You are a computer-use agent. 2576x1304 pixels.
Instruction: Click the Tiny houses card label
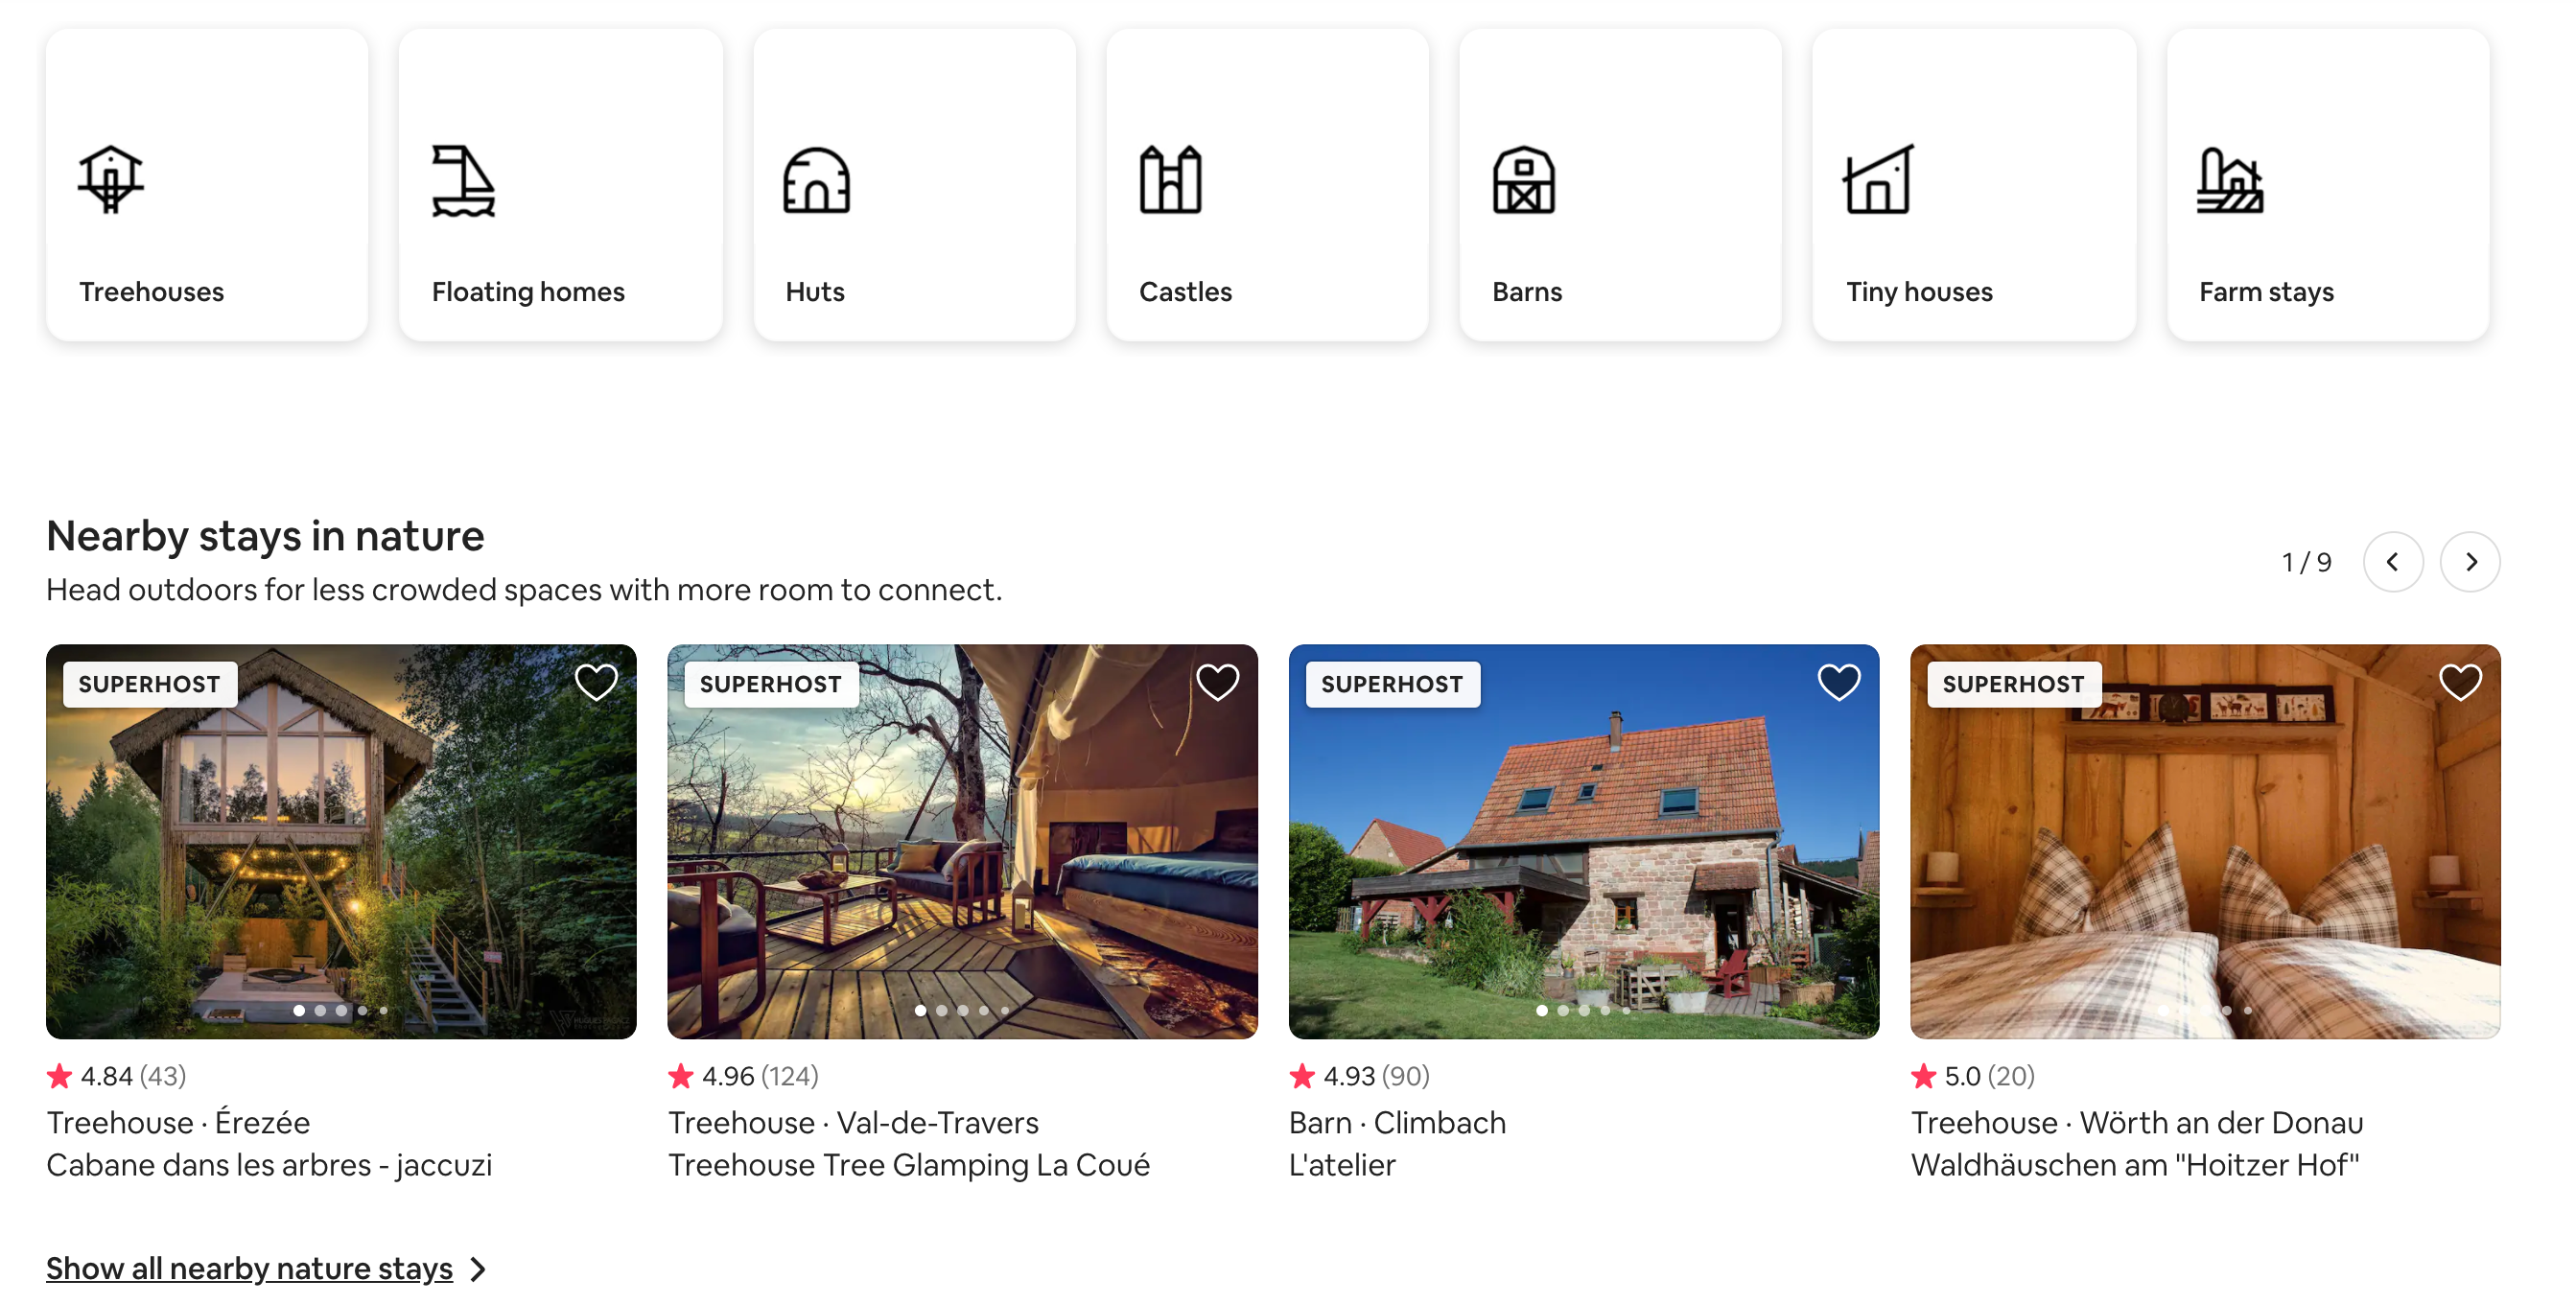pos(1918,292)
